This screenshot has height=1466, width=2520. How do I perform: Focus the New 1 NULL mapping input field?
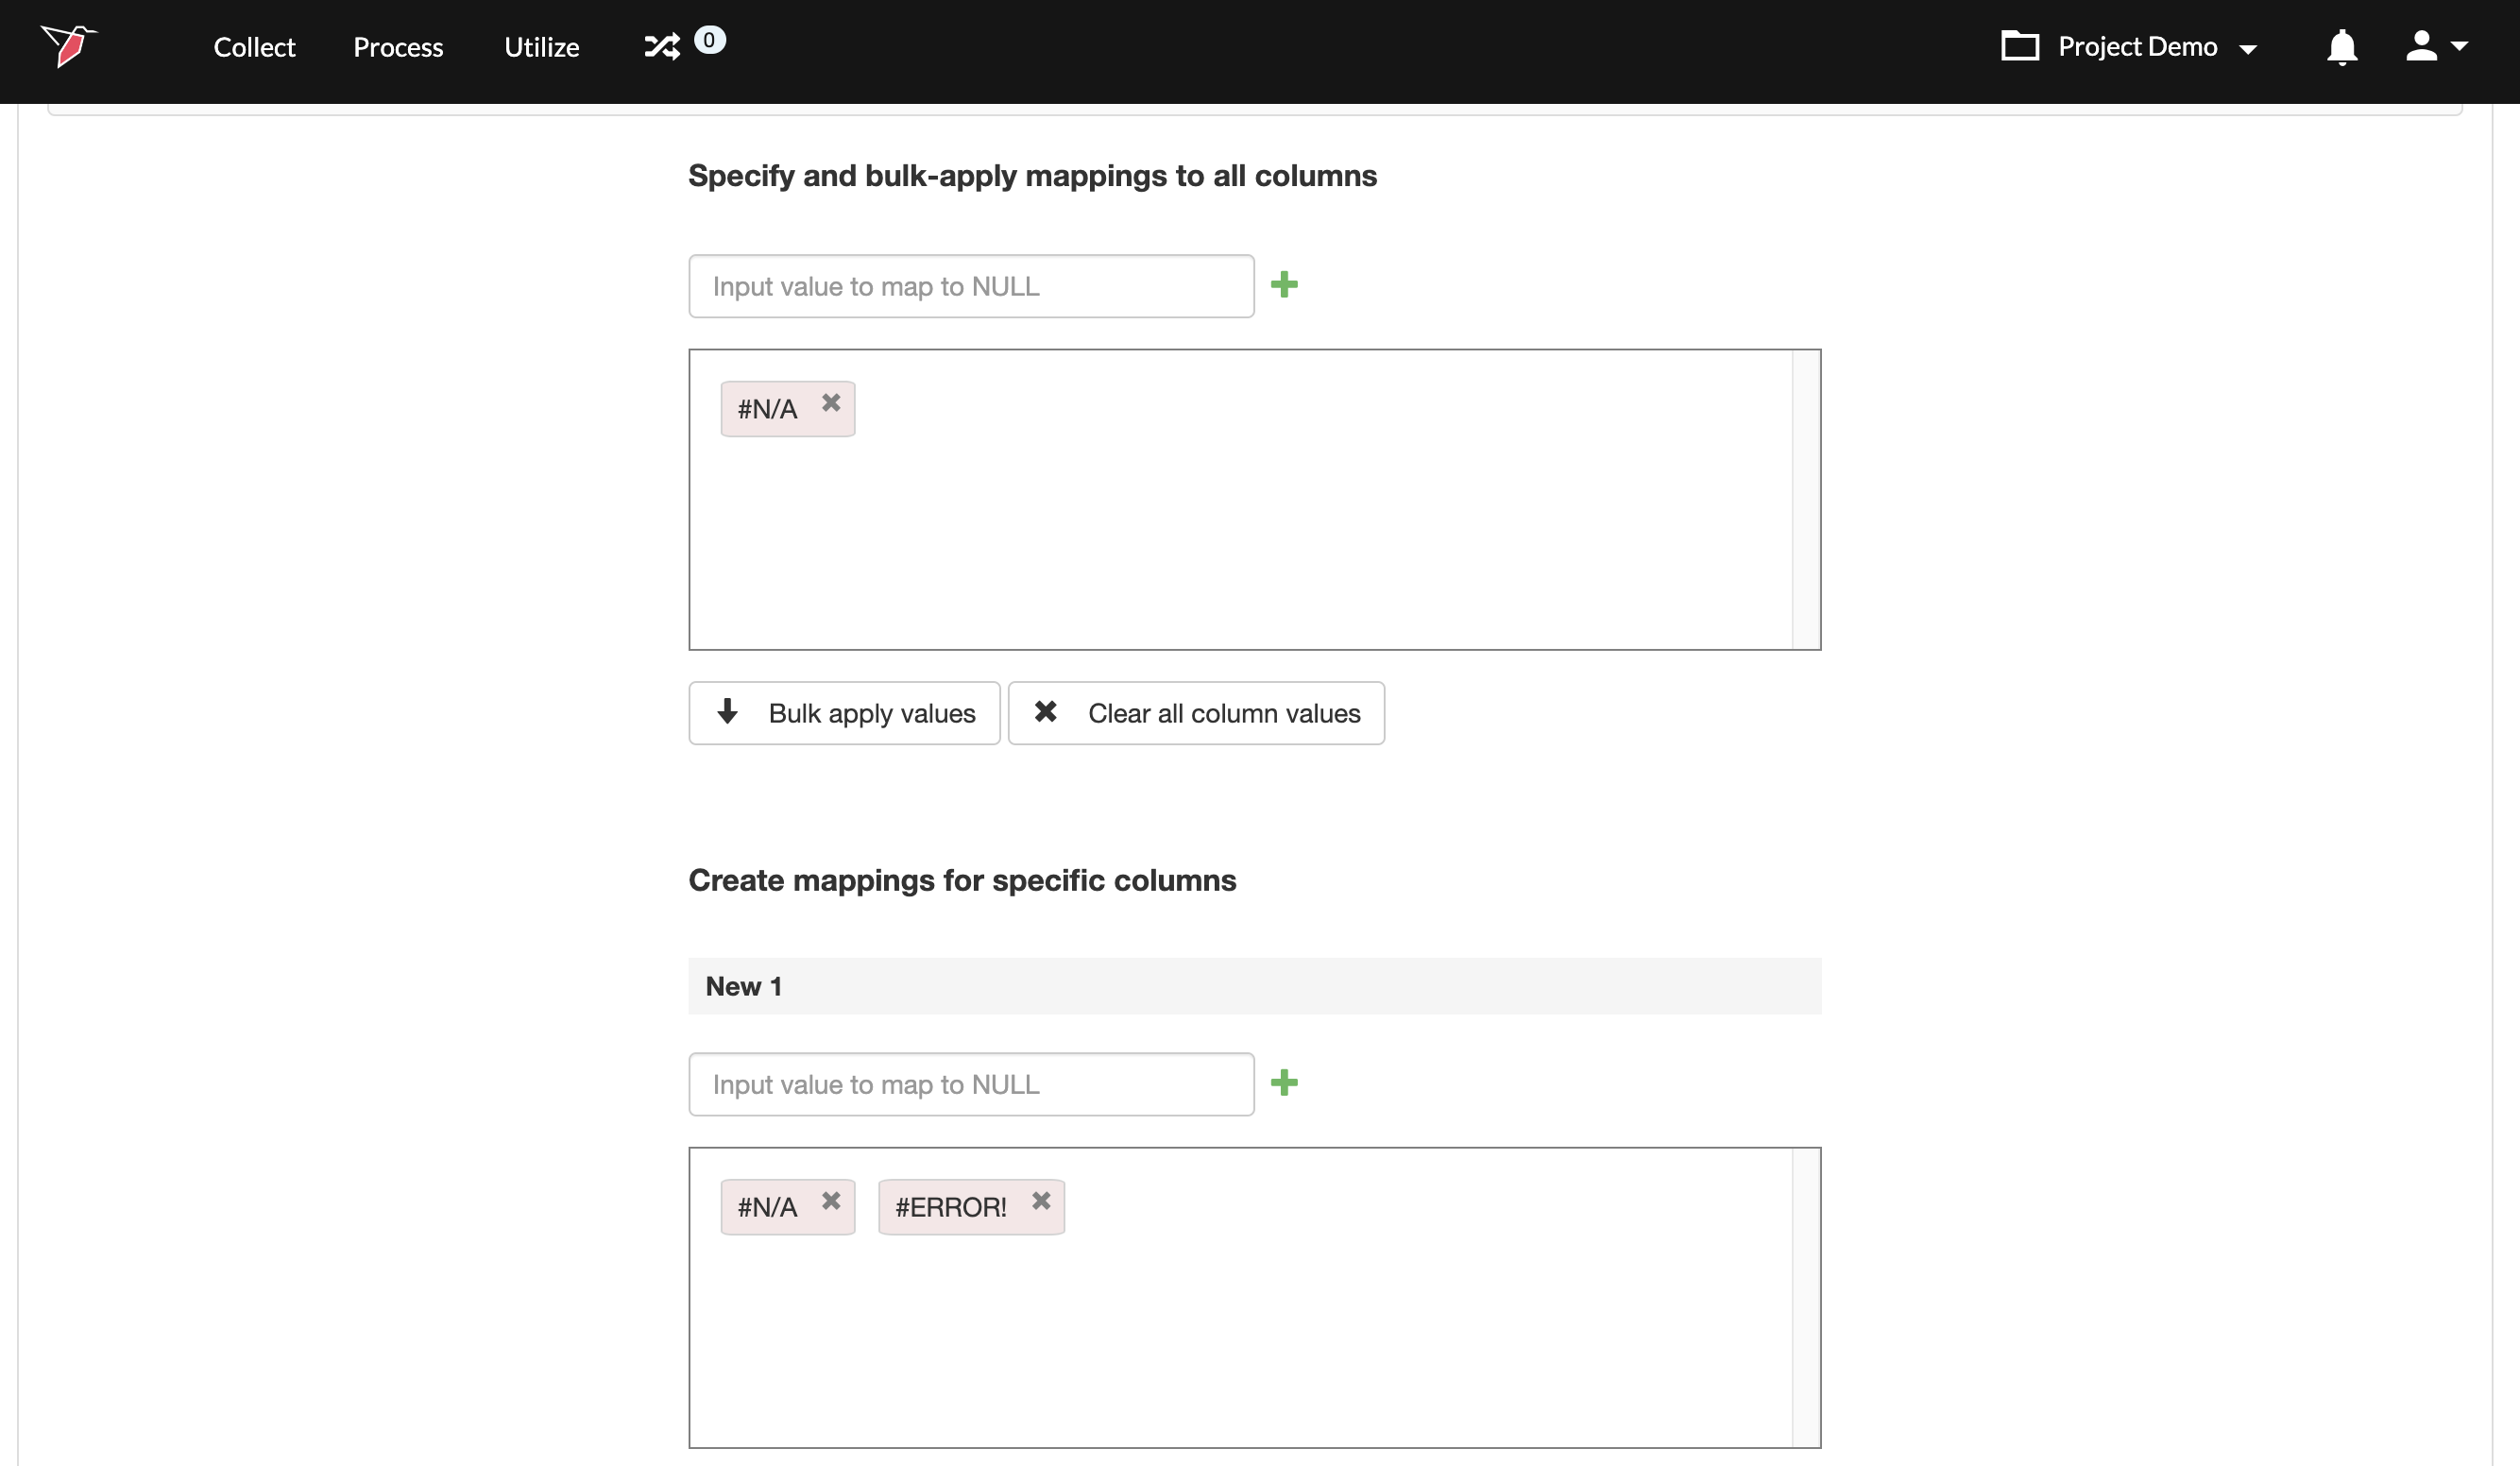(x=971, y=1084)
